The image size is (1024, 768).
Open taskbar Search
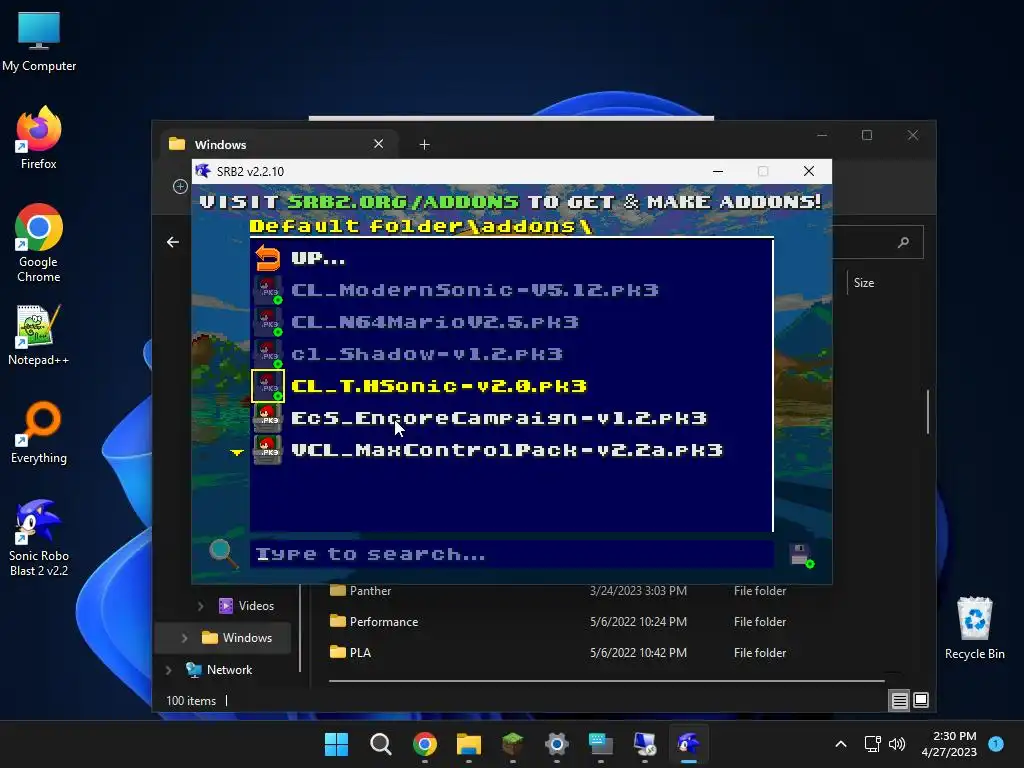click(381, 744)
